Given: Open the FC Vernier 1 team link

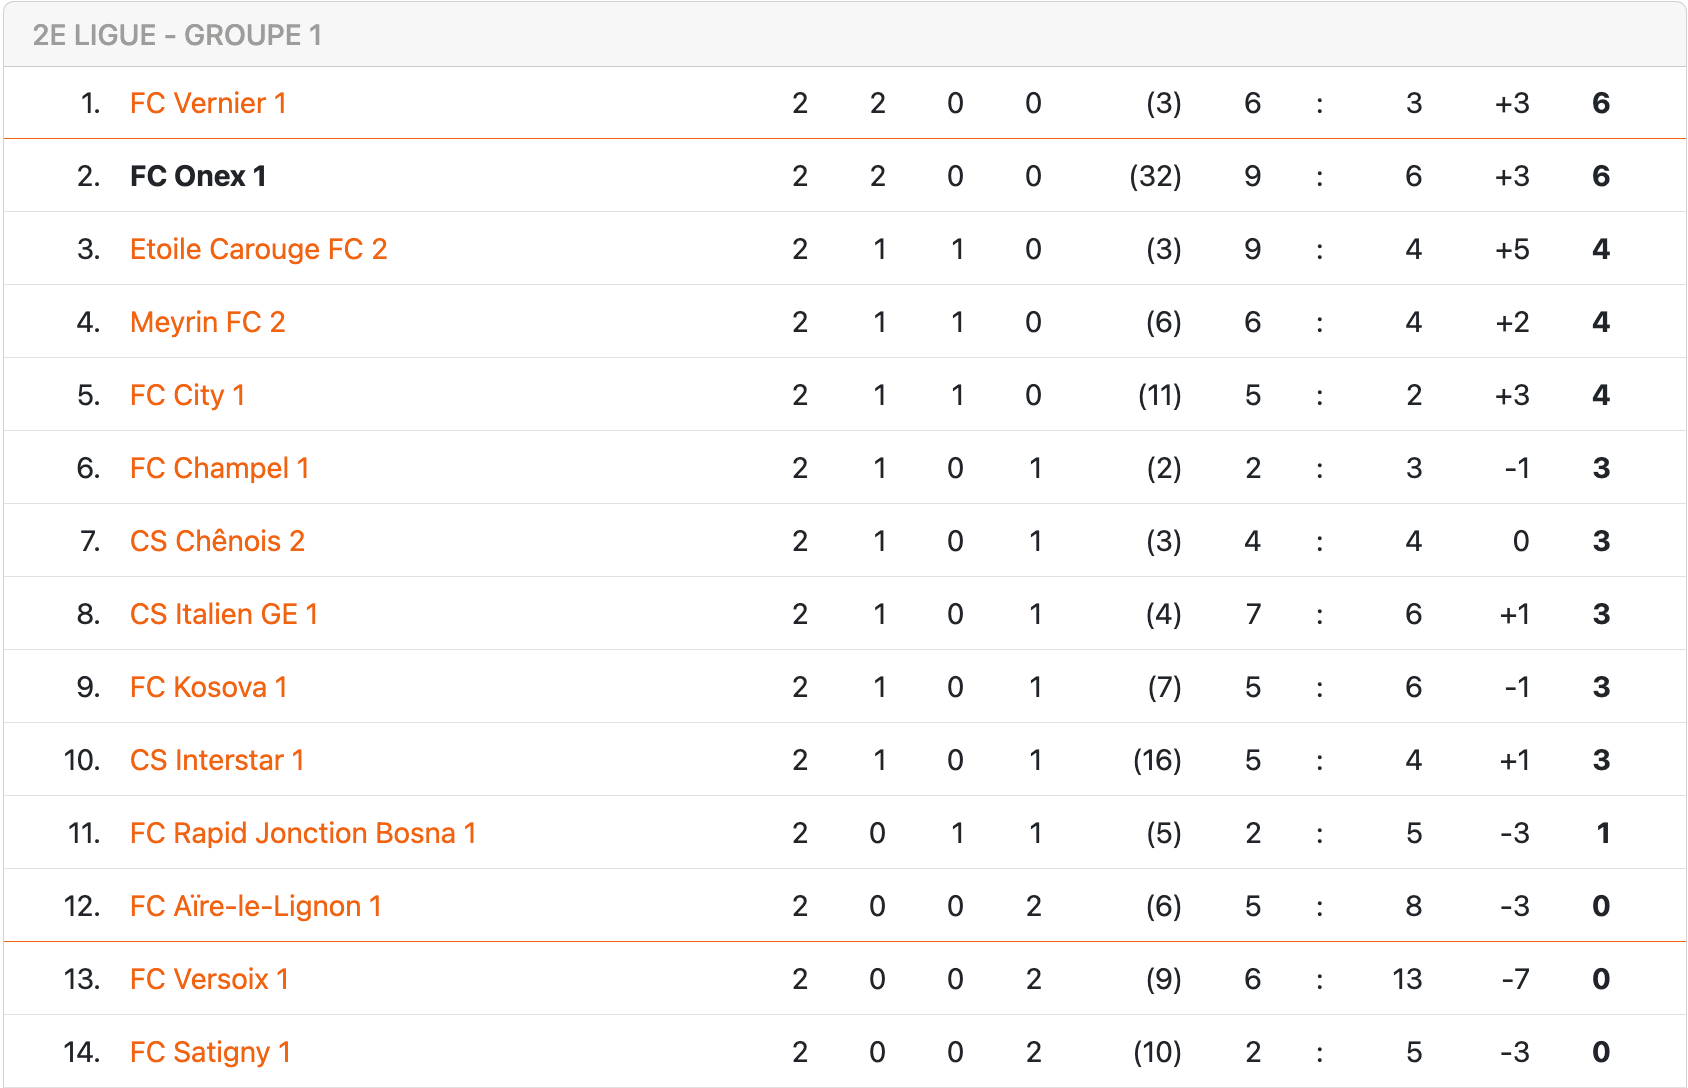Looking at the screenshot, I should [208, 103].
